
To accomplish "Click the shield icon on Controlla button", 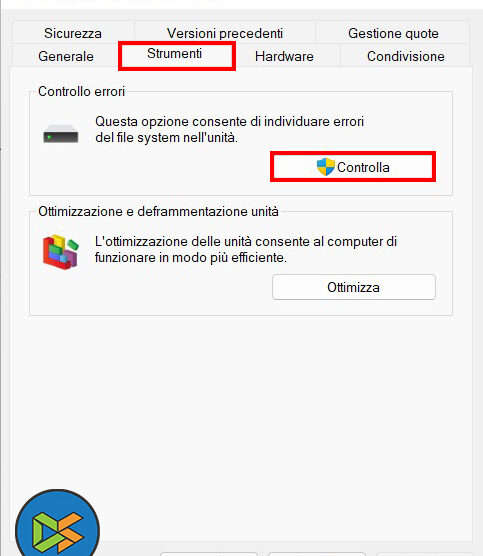I will tap(326, 167).
